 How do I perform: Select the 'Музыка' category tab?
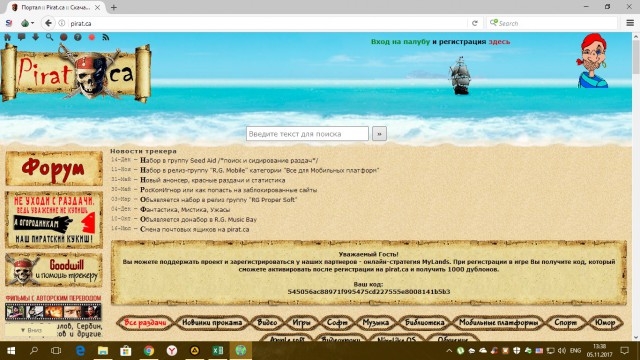376,322
